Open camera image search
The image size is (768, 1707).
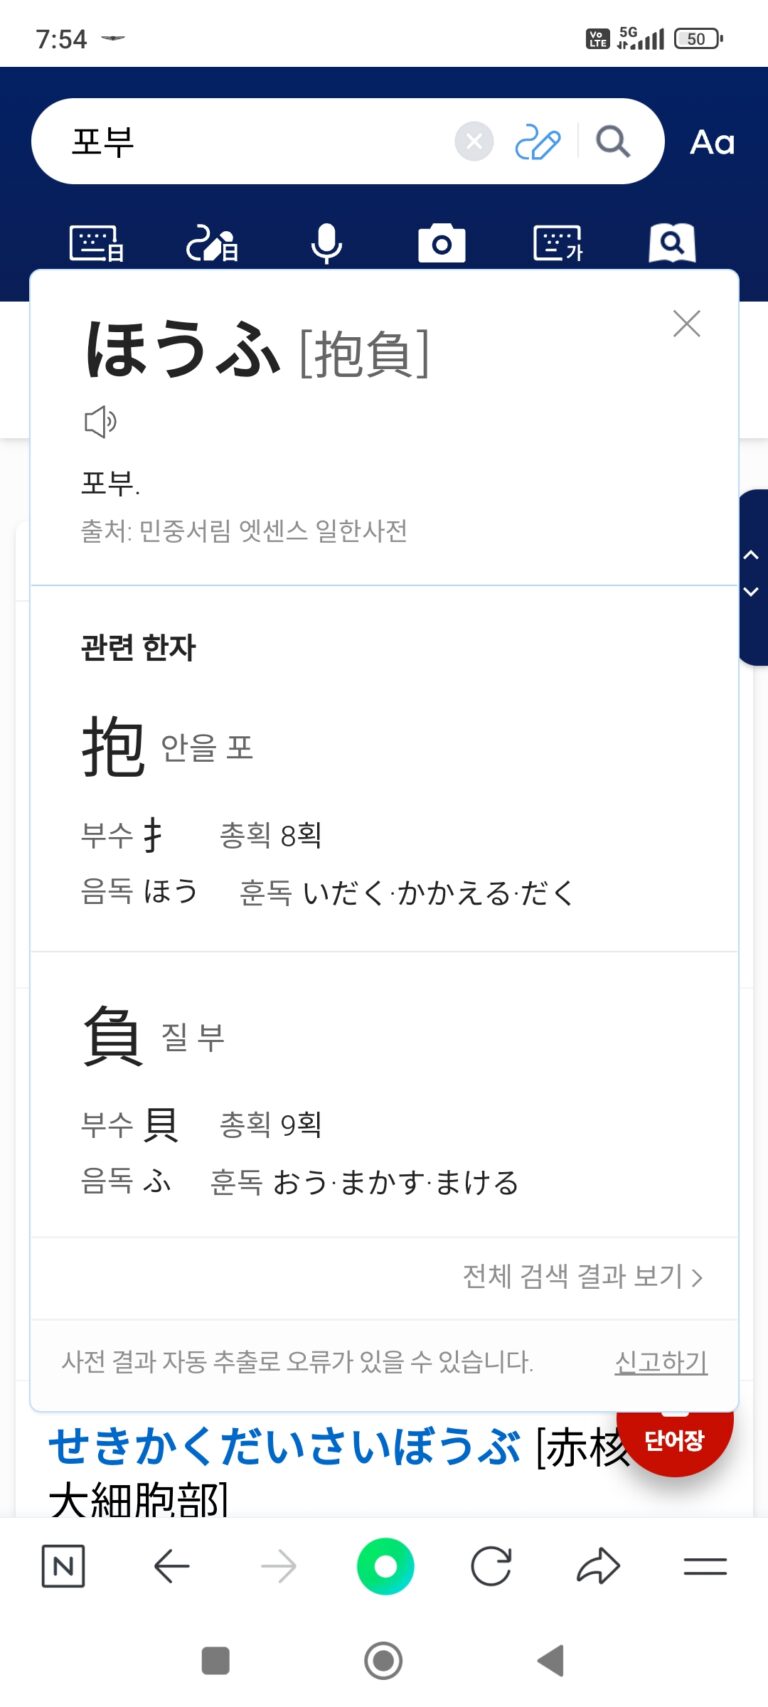pos(441,243)
